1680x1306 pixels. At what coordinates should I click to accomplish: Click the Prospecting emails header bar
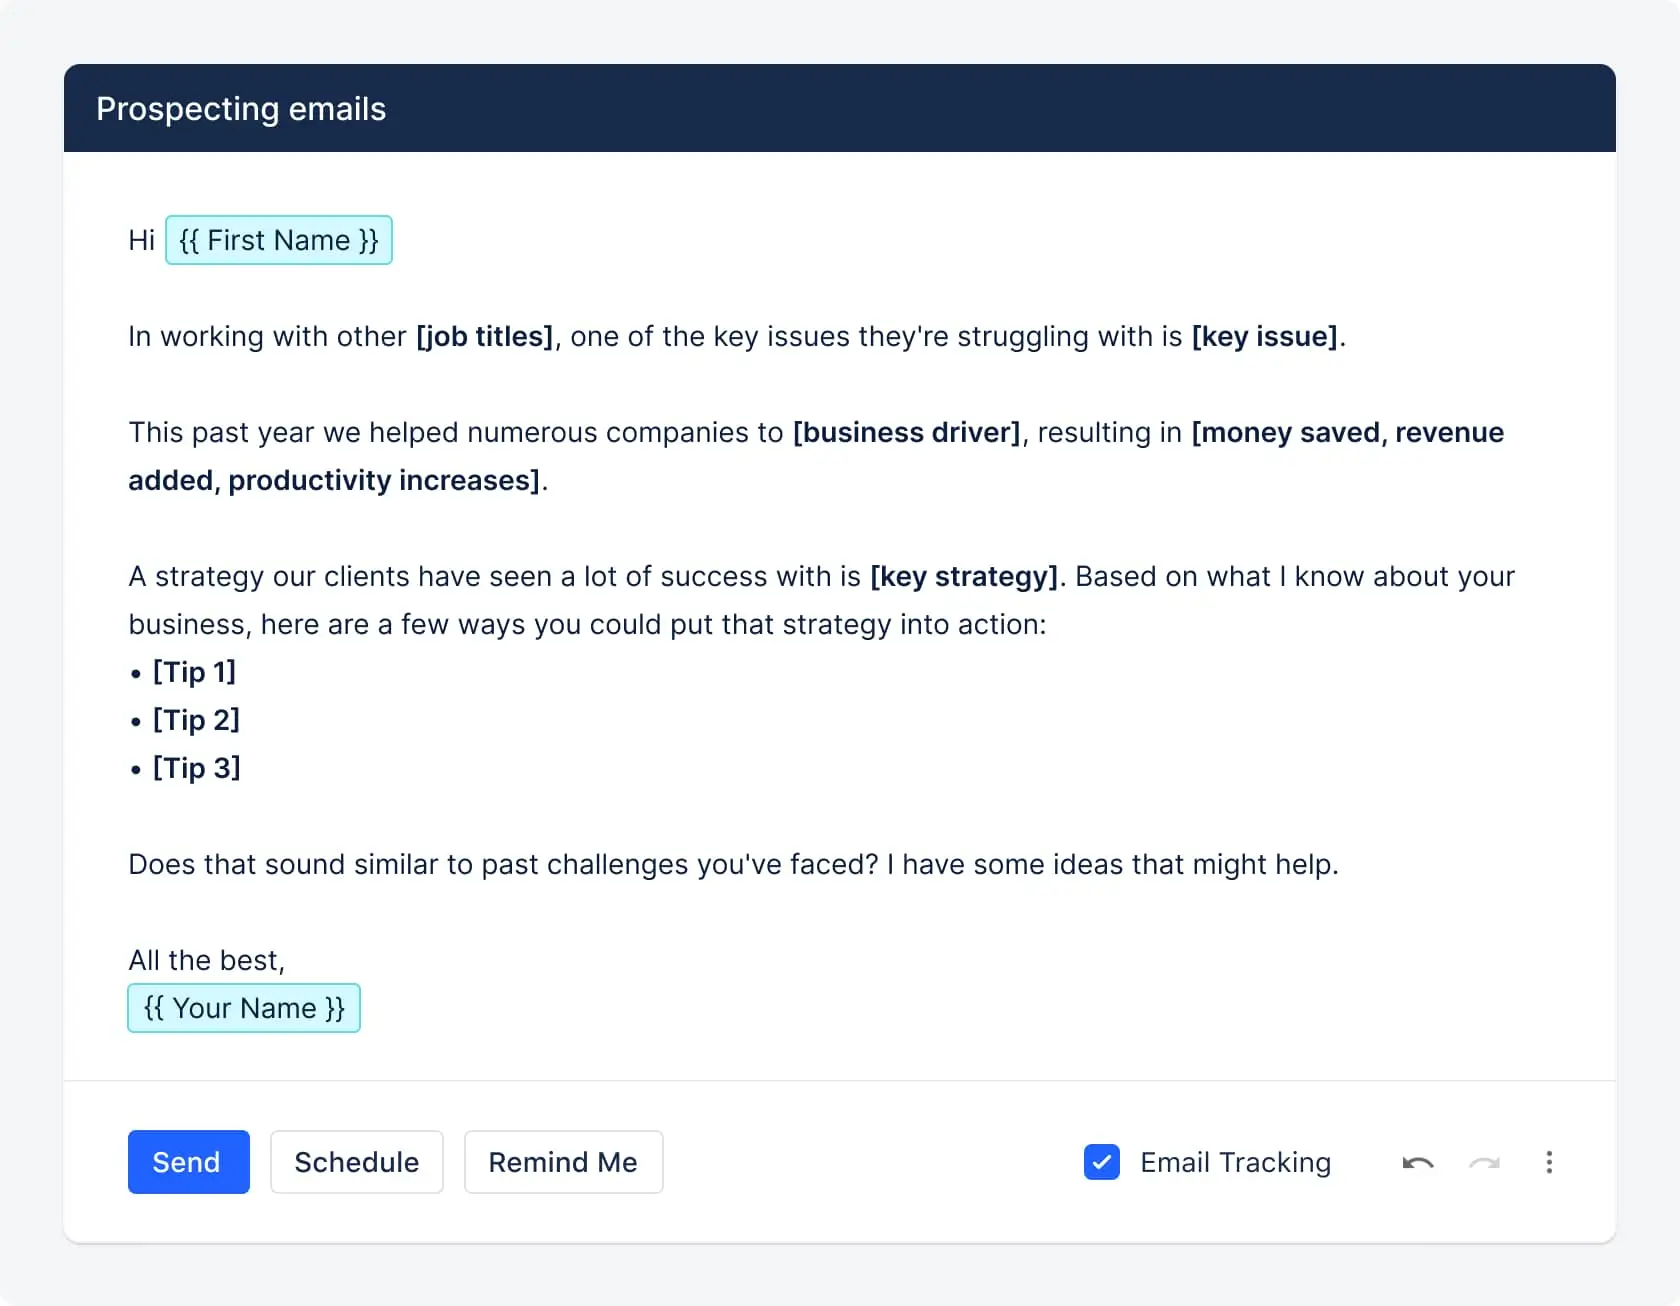tap(240, 108)
